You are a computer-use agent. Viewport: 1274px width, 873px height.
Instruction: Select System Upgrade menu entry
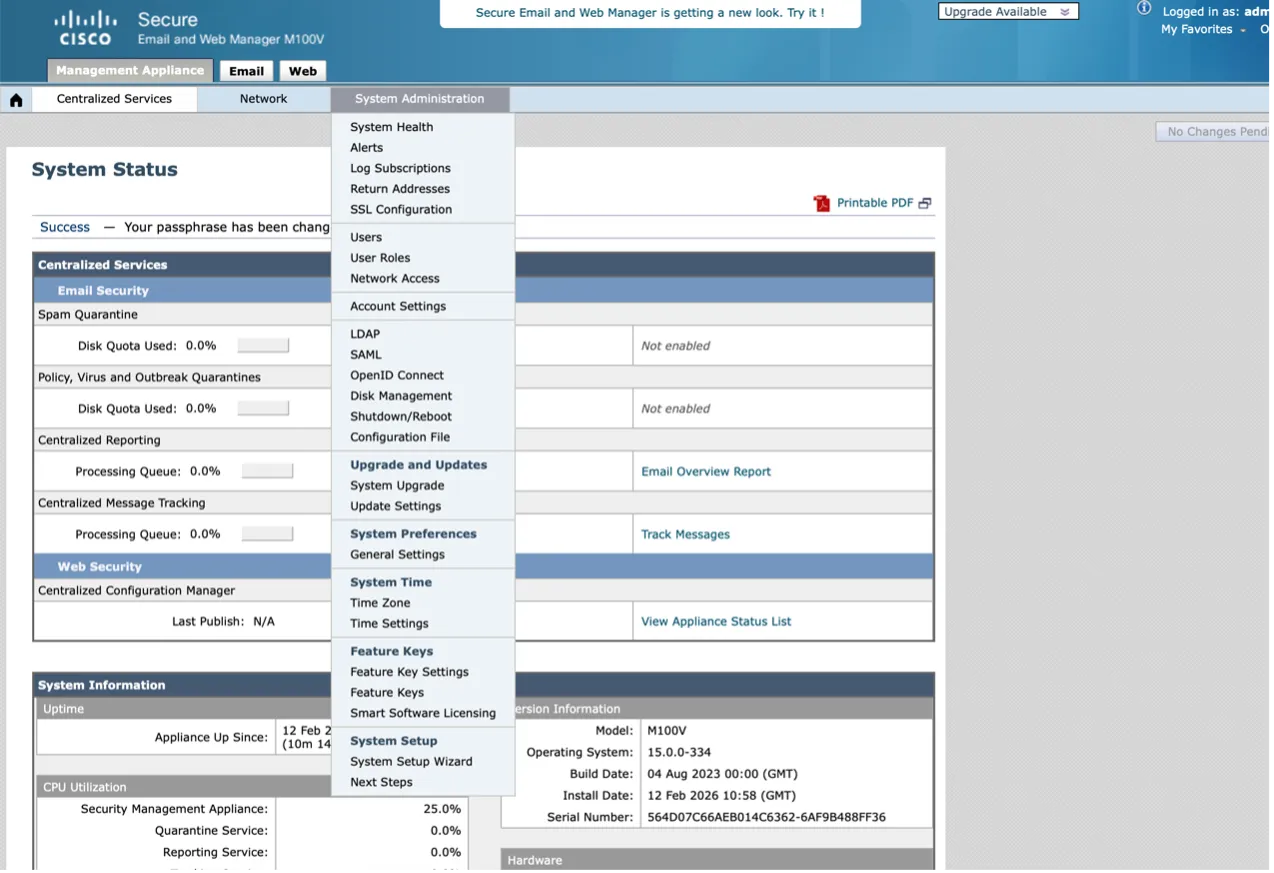[397, 485]
